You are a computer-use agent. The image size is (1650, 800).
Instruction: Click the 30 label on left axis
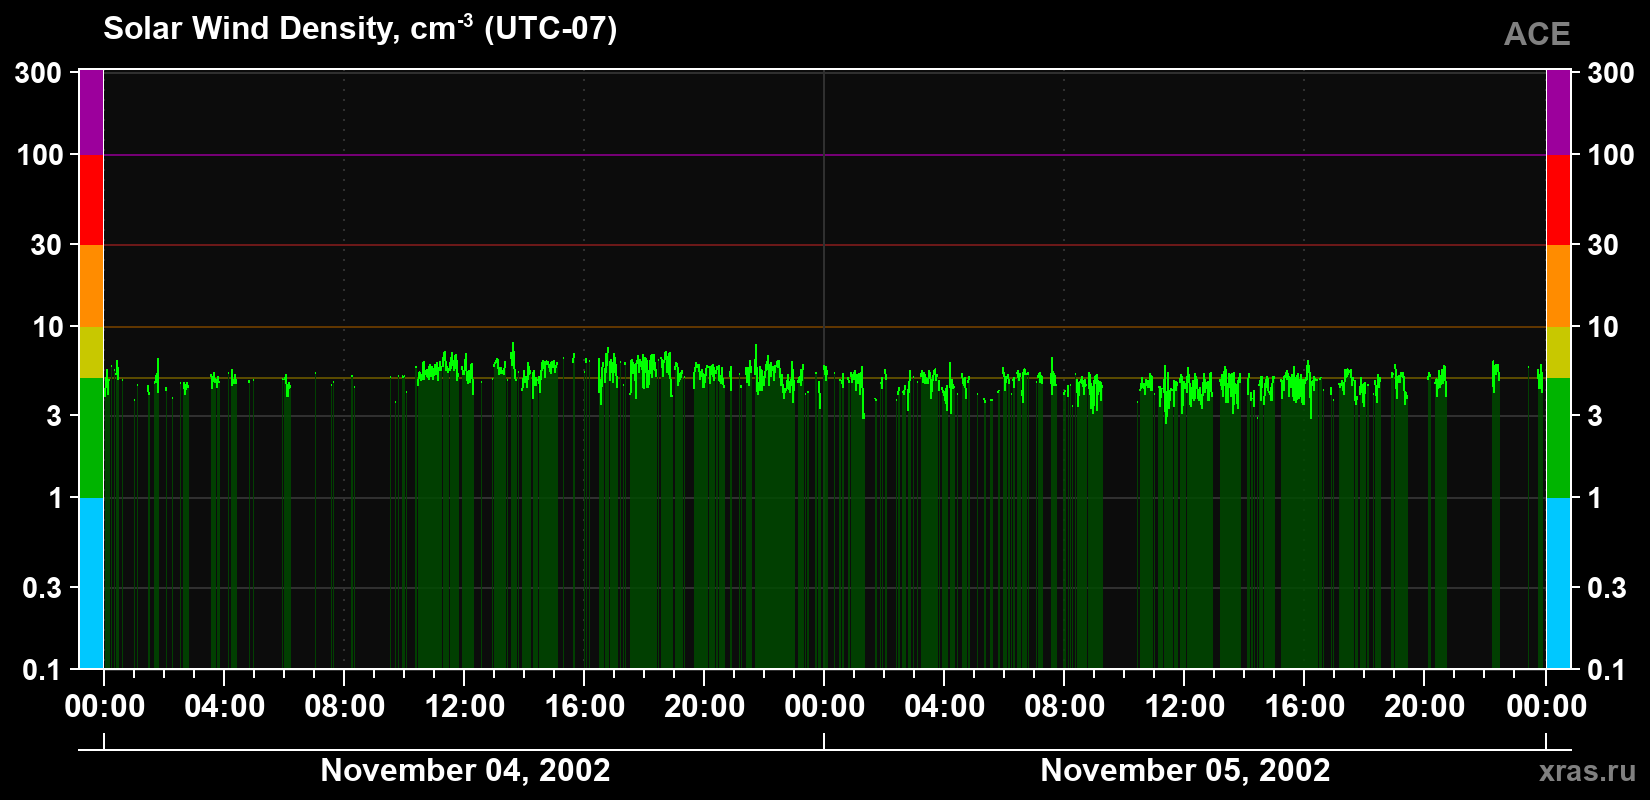pyautogui.click(x=47, y=245)
